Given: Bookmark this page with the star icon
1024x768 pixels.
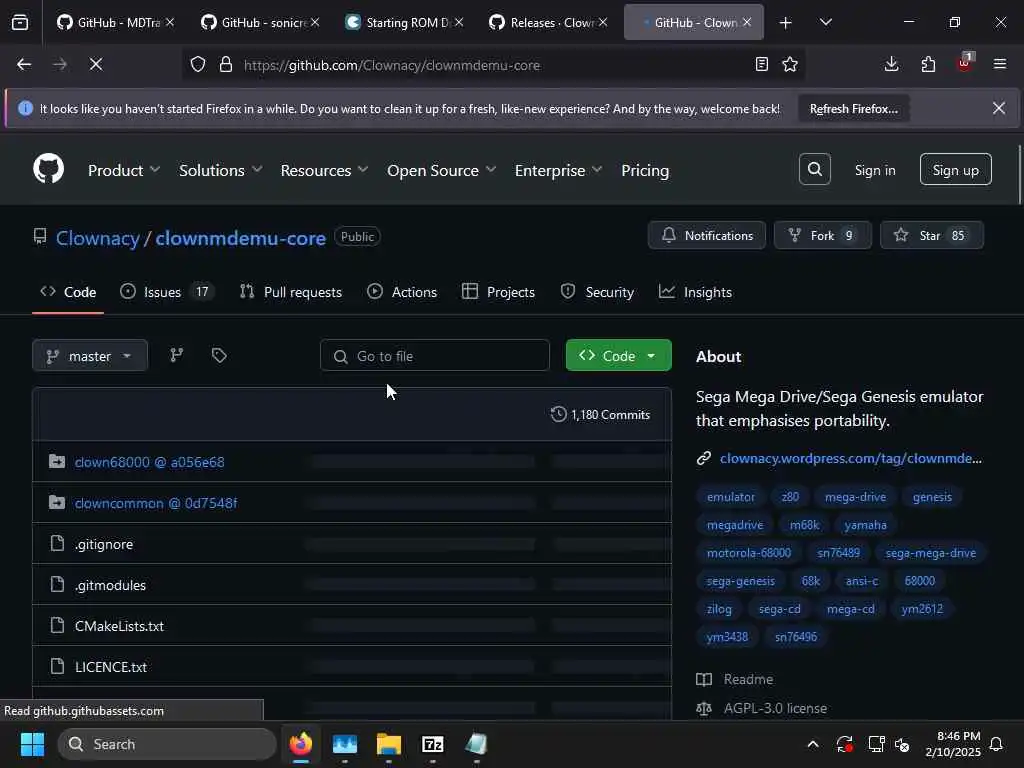Looking at the screenshot, I should [x=790, y=64].
